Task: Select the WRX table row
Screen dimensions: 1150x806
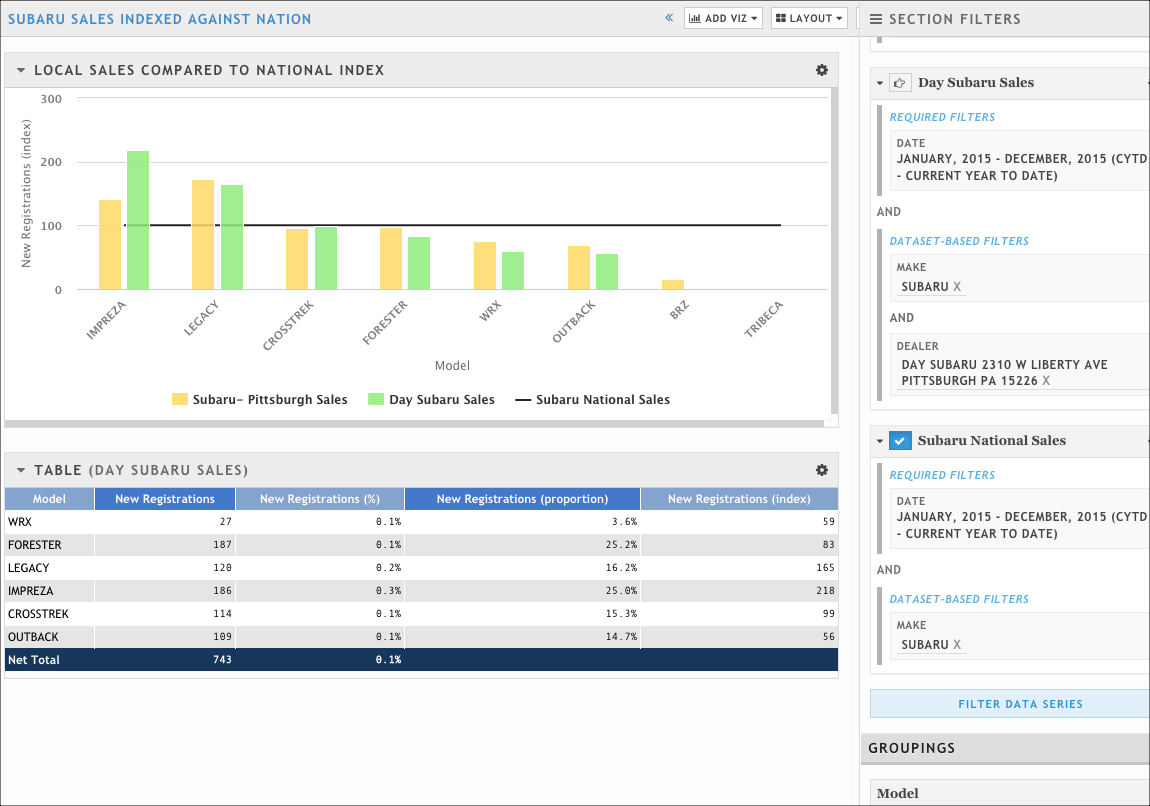Action: pos(421,521)
